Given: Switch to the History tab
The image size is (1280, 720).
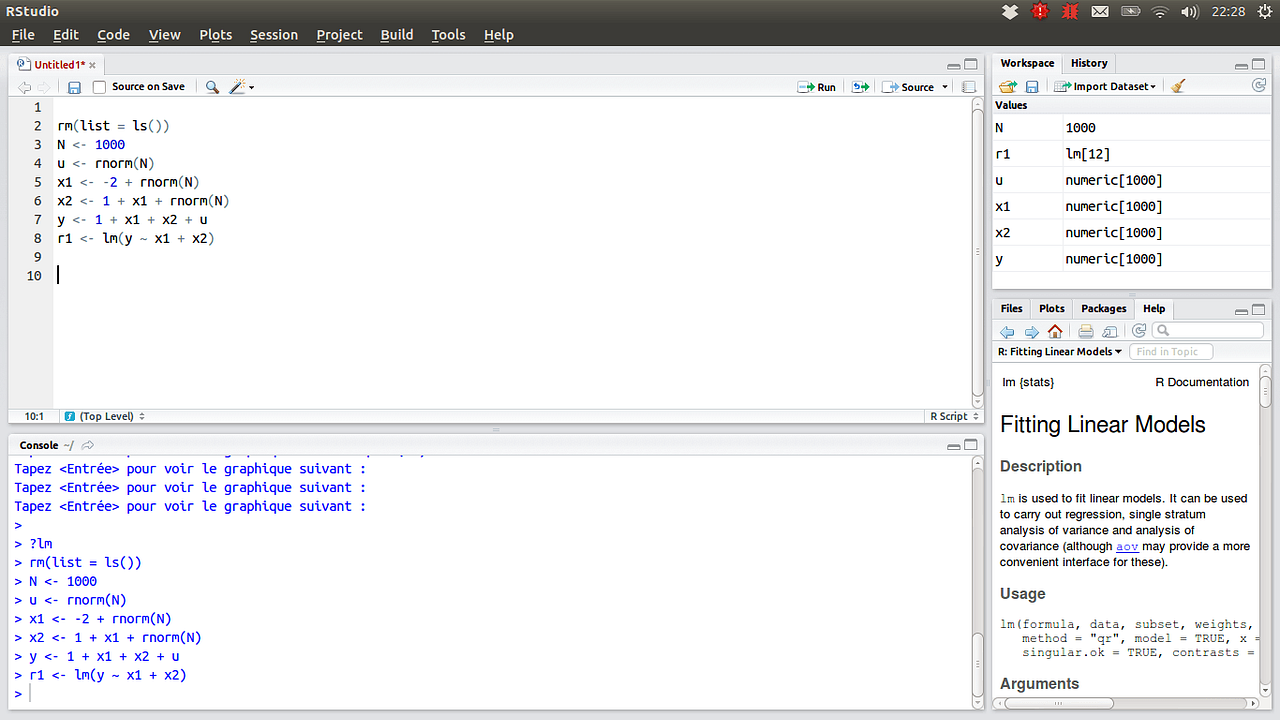Looking at the screenshot, I should [1088, 63].
